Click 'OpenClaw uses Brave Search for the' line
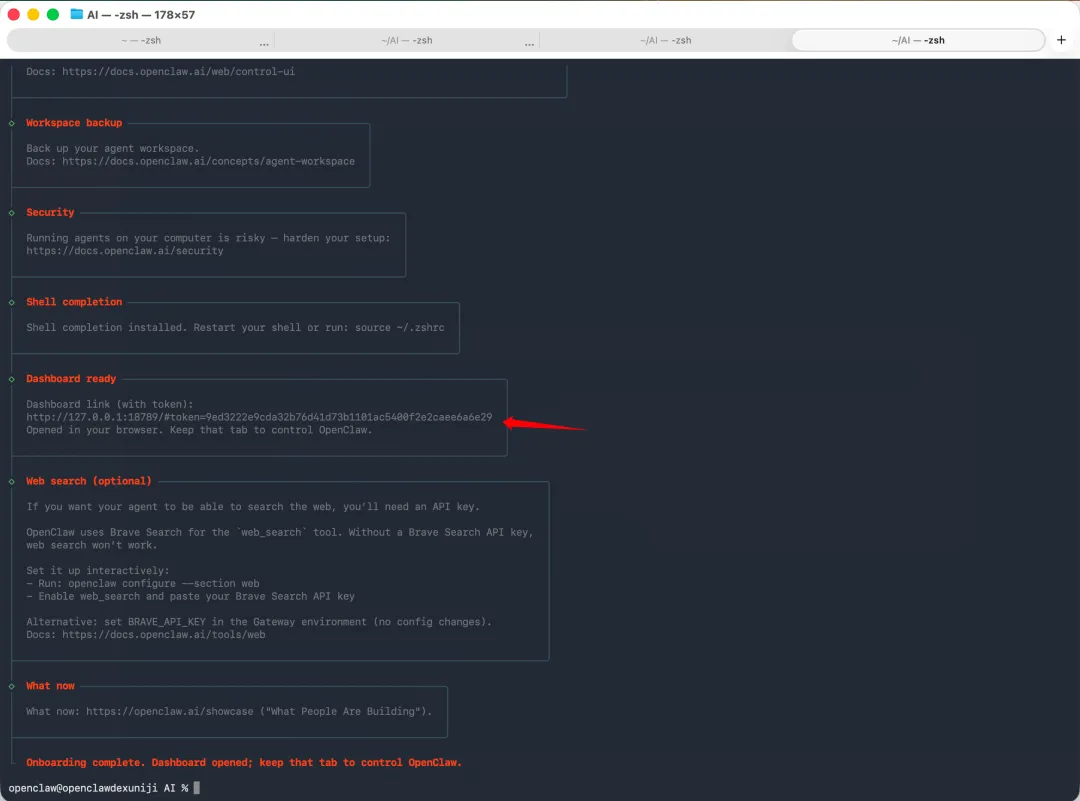1080x801 pixels. coord(280,532)
